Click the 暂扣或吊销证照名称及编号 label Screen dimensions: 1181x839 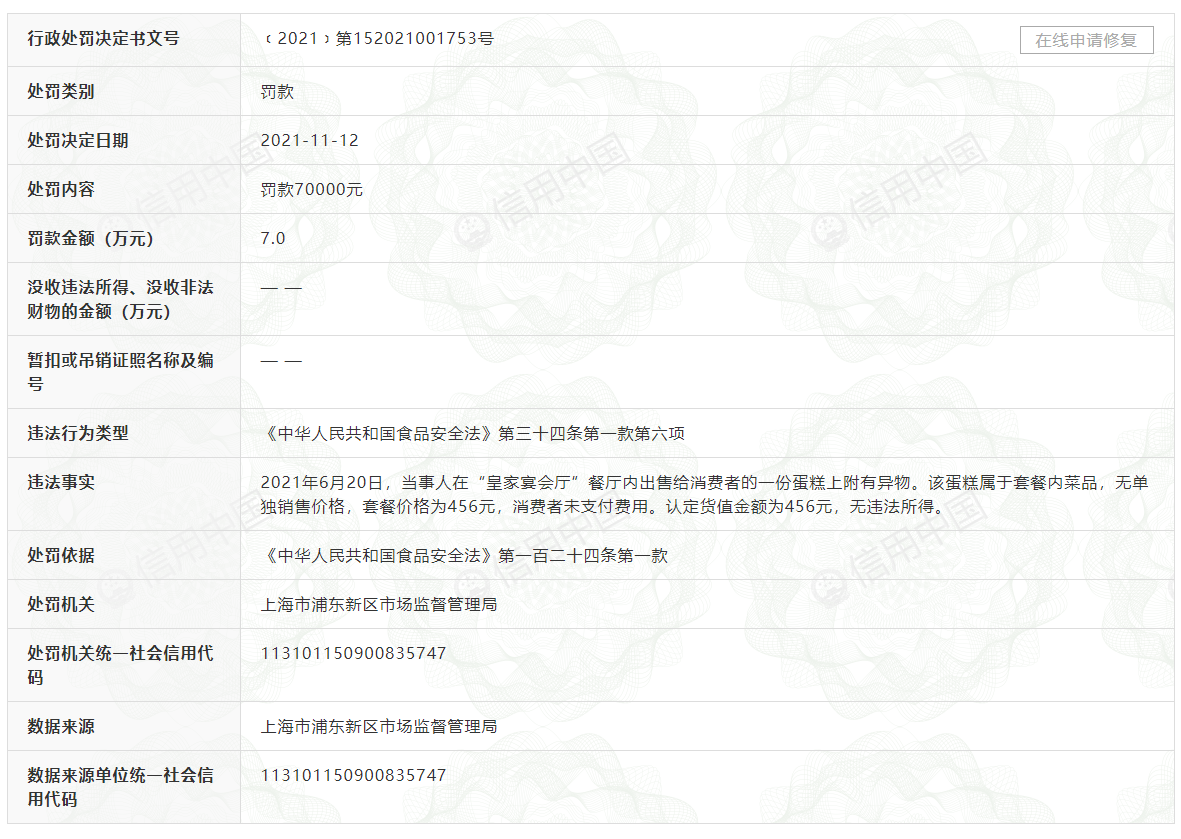[121, 372]
